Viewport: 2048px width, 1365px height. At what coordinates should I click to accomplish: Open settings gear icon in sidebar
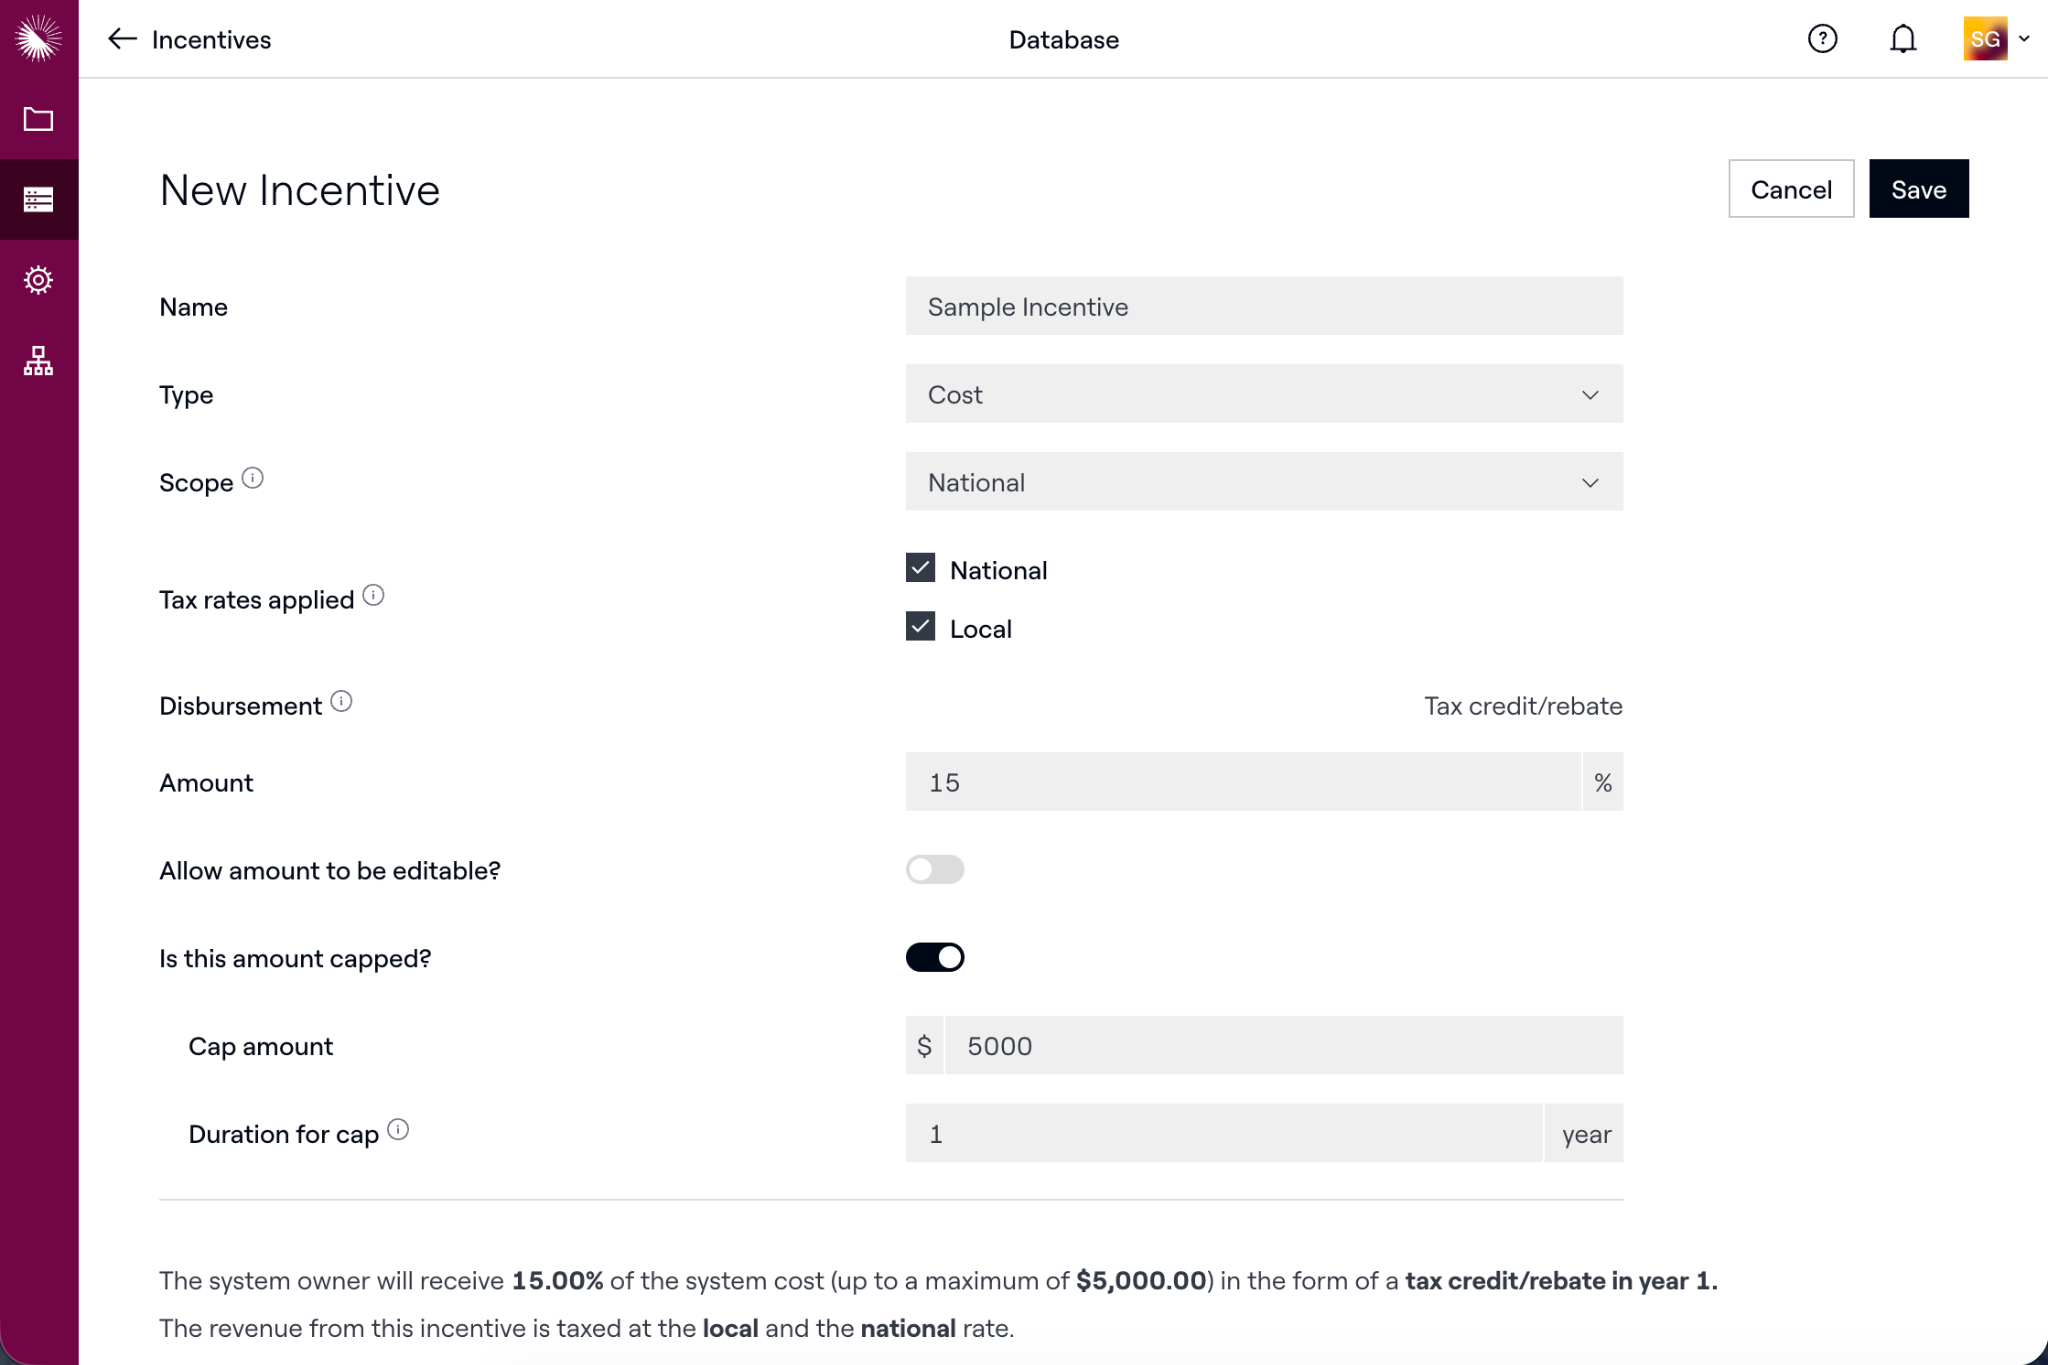[38, 280]
